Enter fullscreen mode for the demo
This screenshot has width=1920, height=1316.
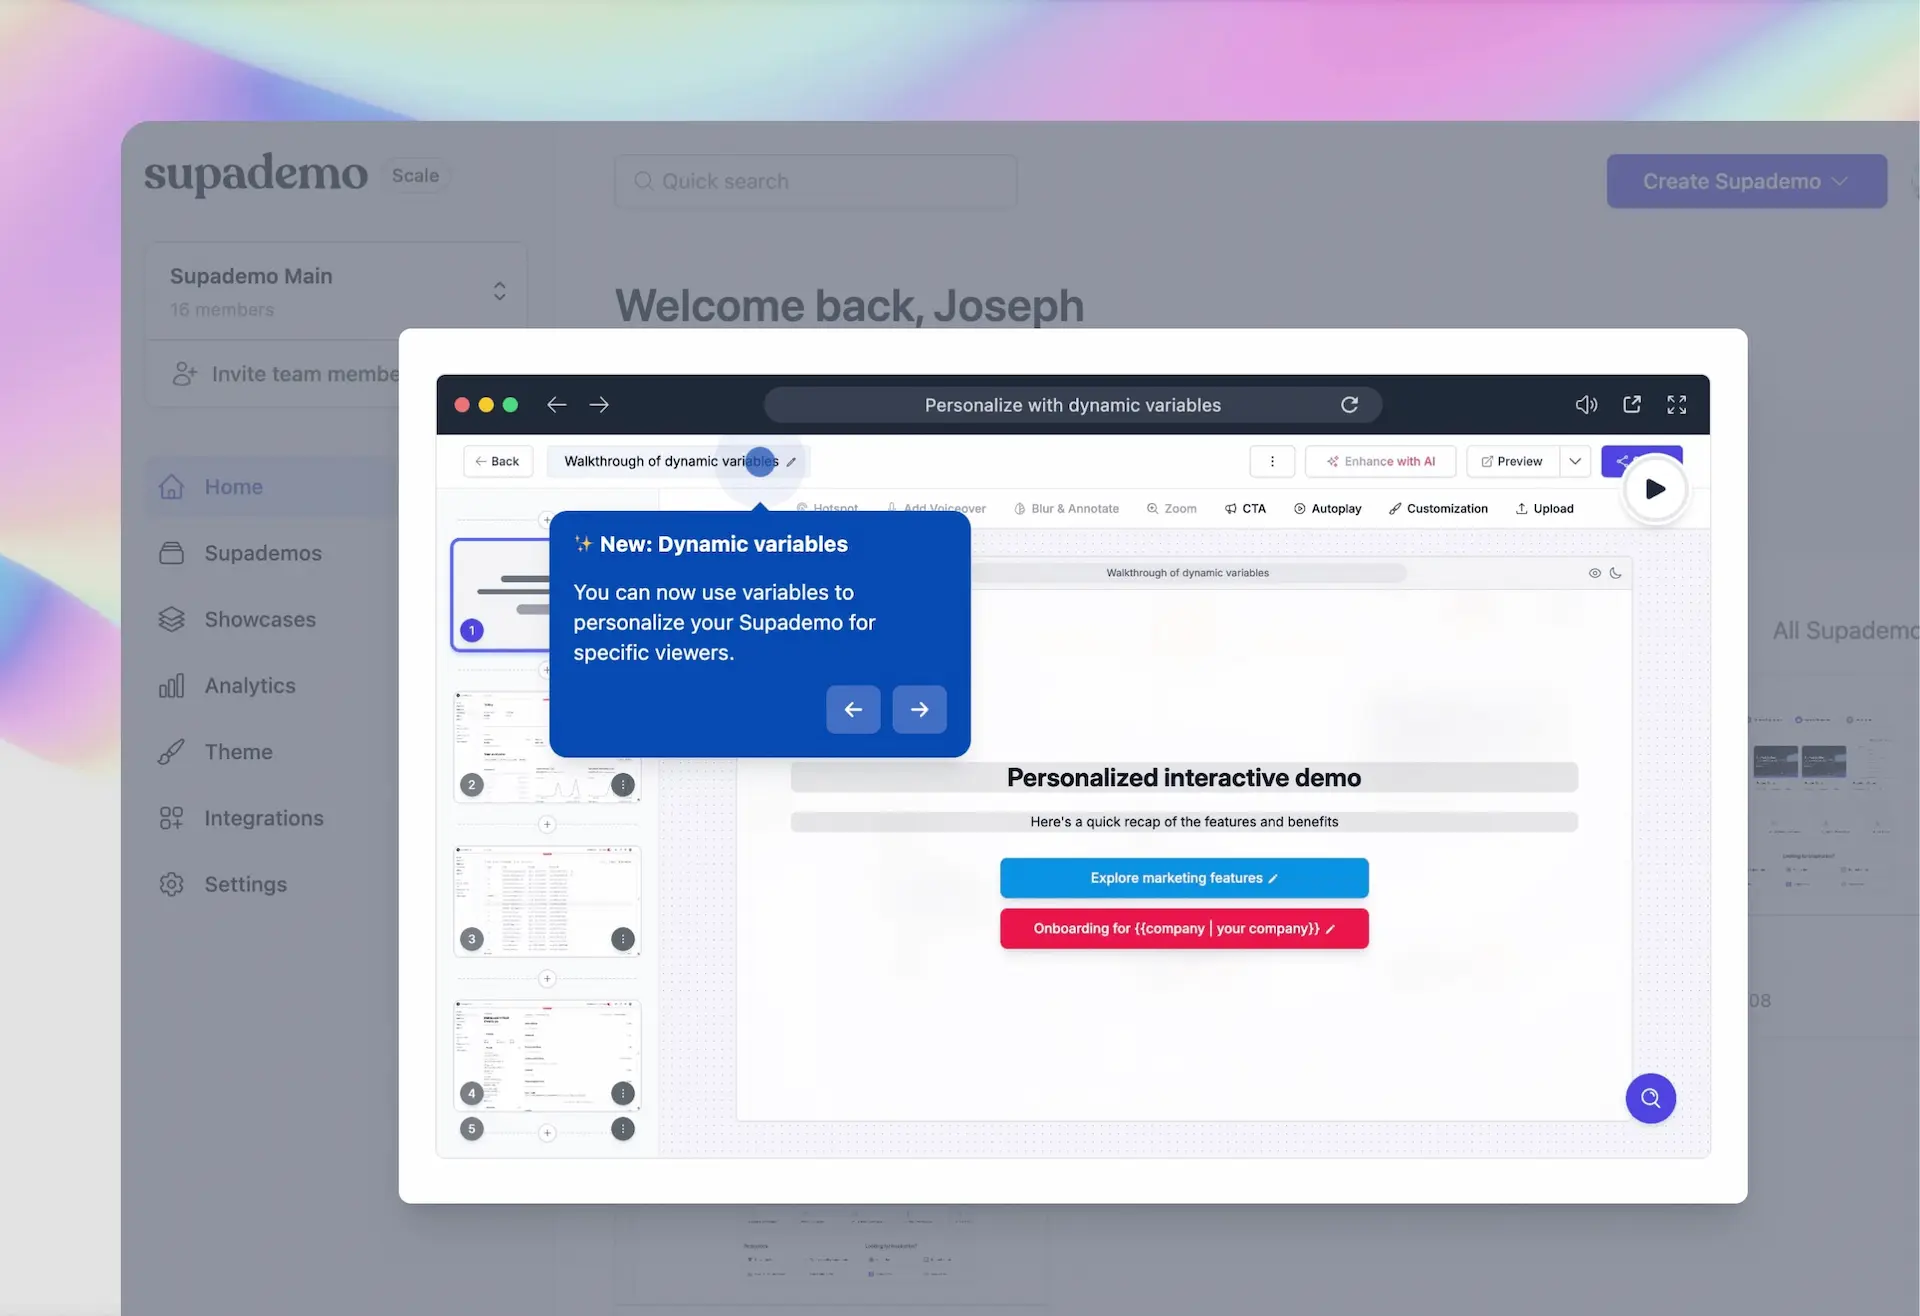(x=1677, y=405)
